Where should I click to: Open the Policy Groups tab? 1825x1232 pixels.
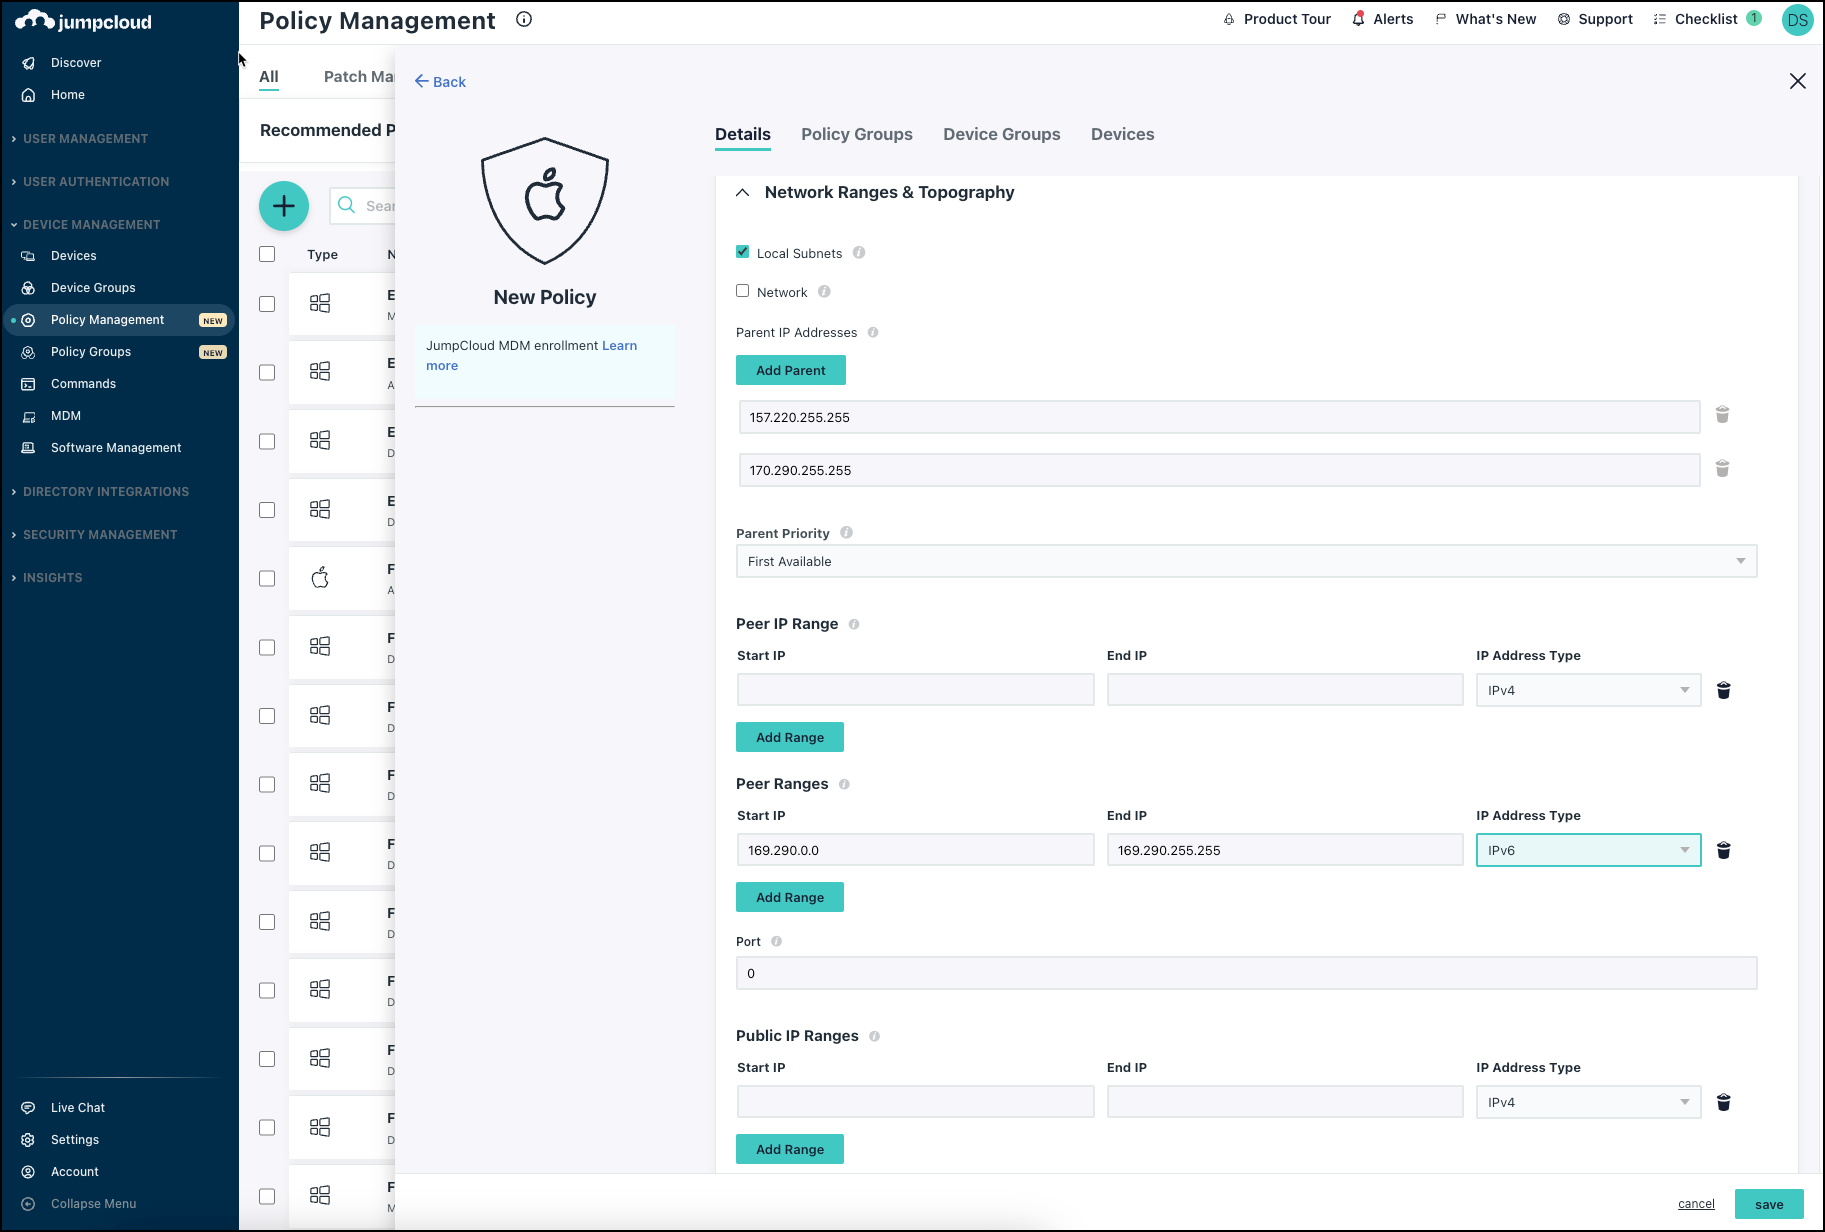856,134
